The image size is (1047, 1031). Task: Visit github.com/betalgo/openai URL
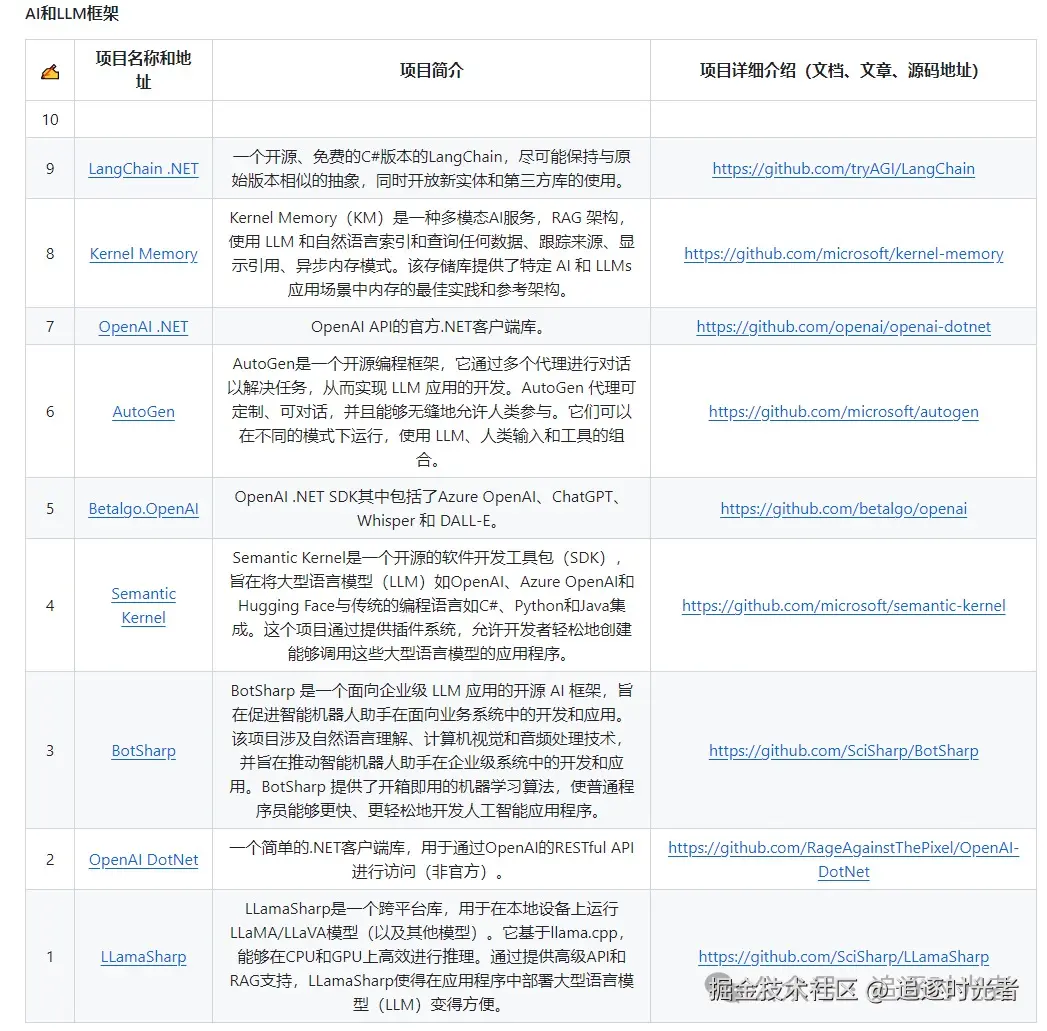843,509
